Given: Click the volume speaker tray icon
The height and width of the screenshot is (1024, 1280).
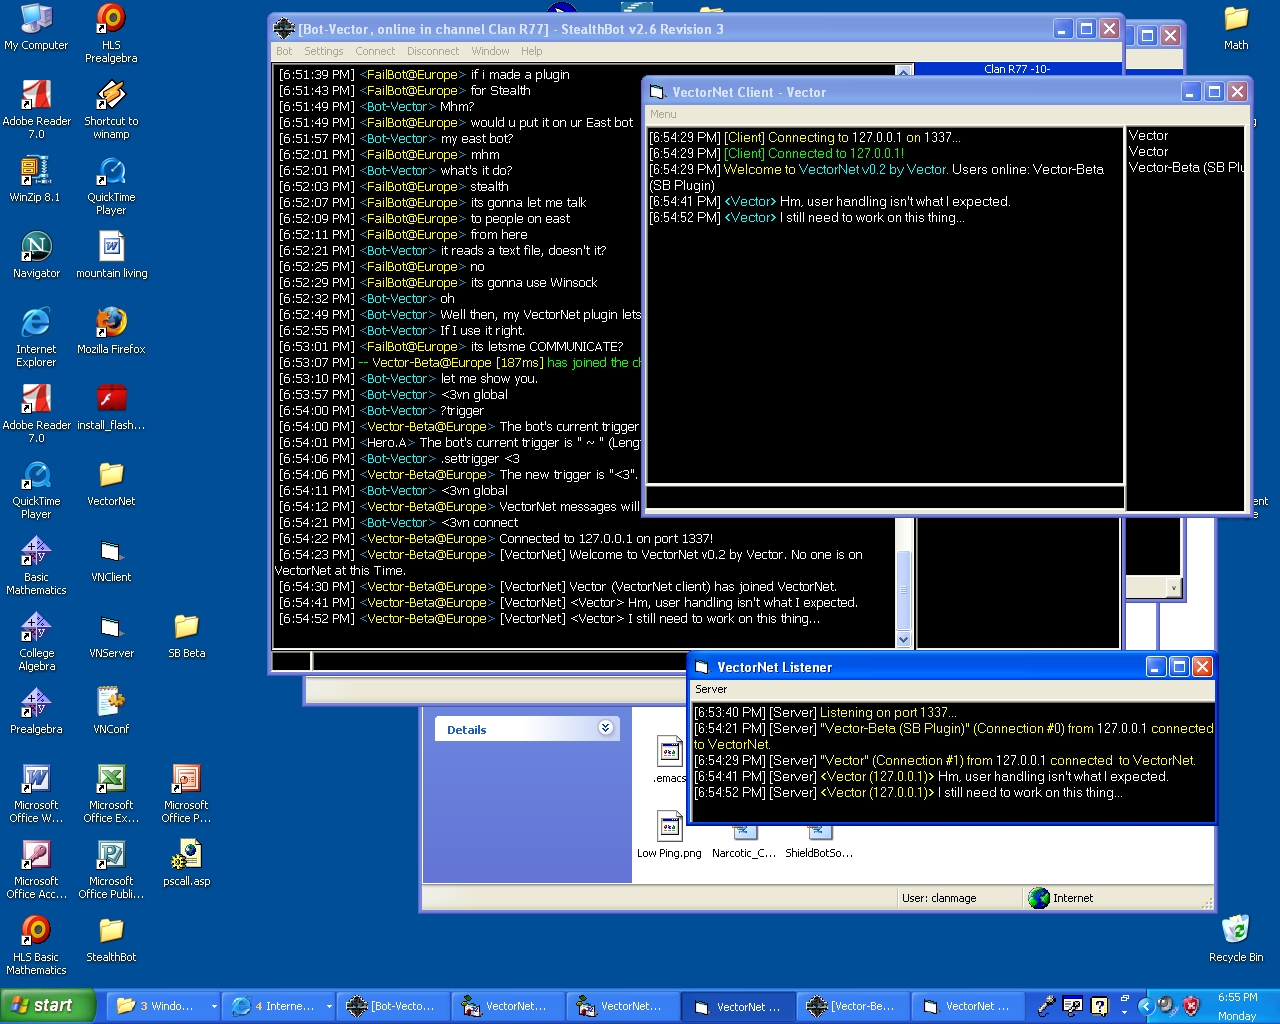Looking at the screenshot, I should [1168, 1005].
